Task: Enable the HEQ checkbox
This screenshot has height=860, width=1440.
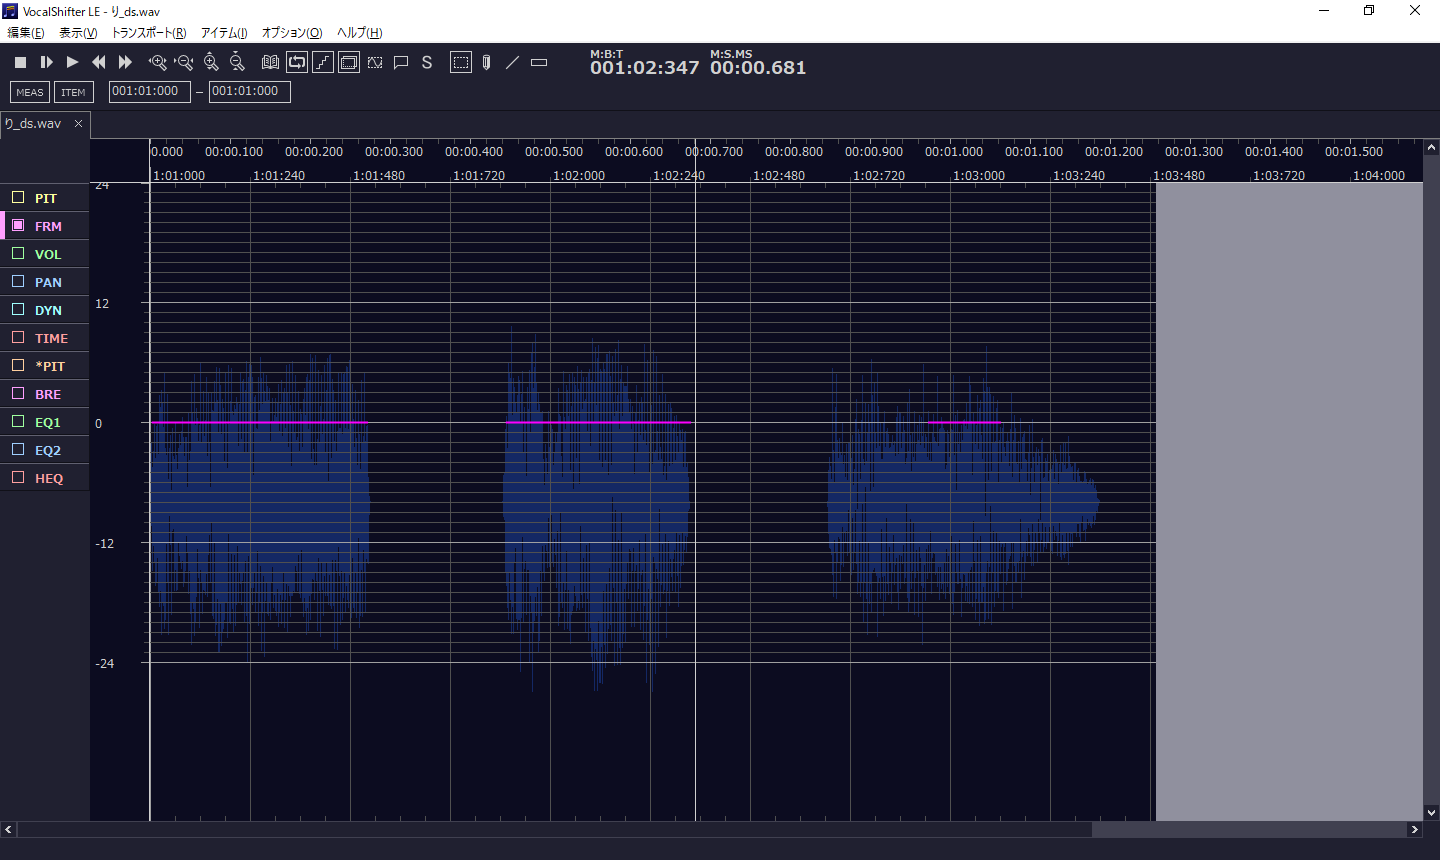Action: (18, 478)
